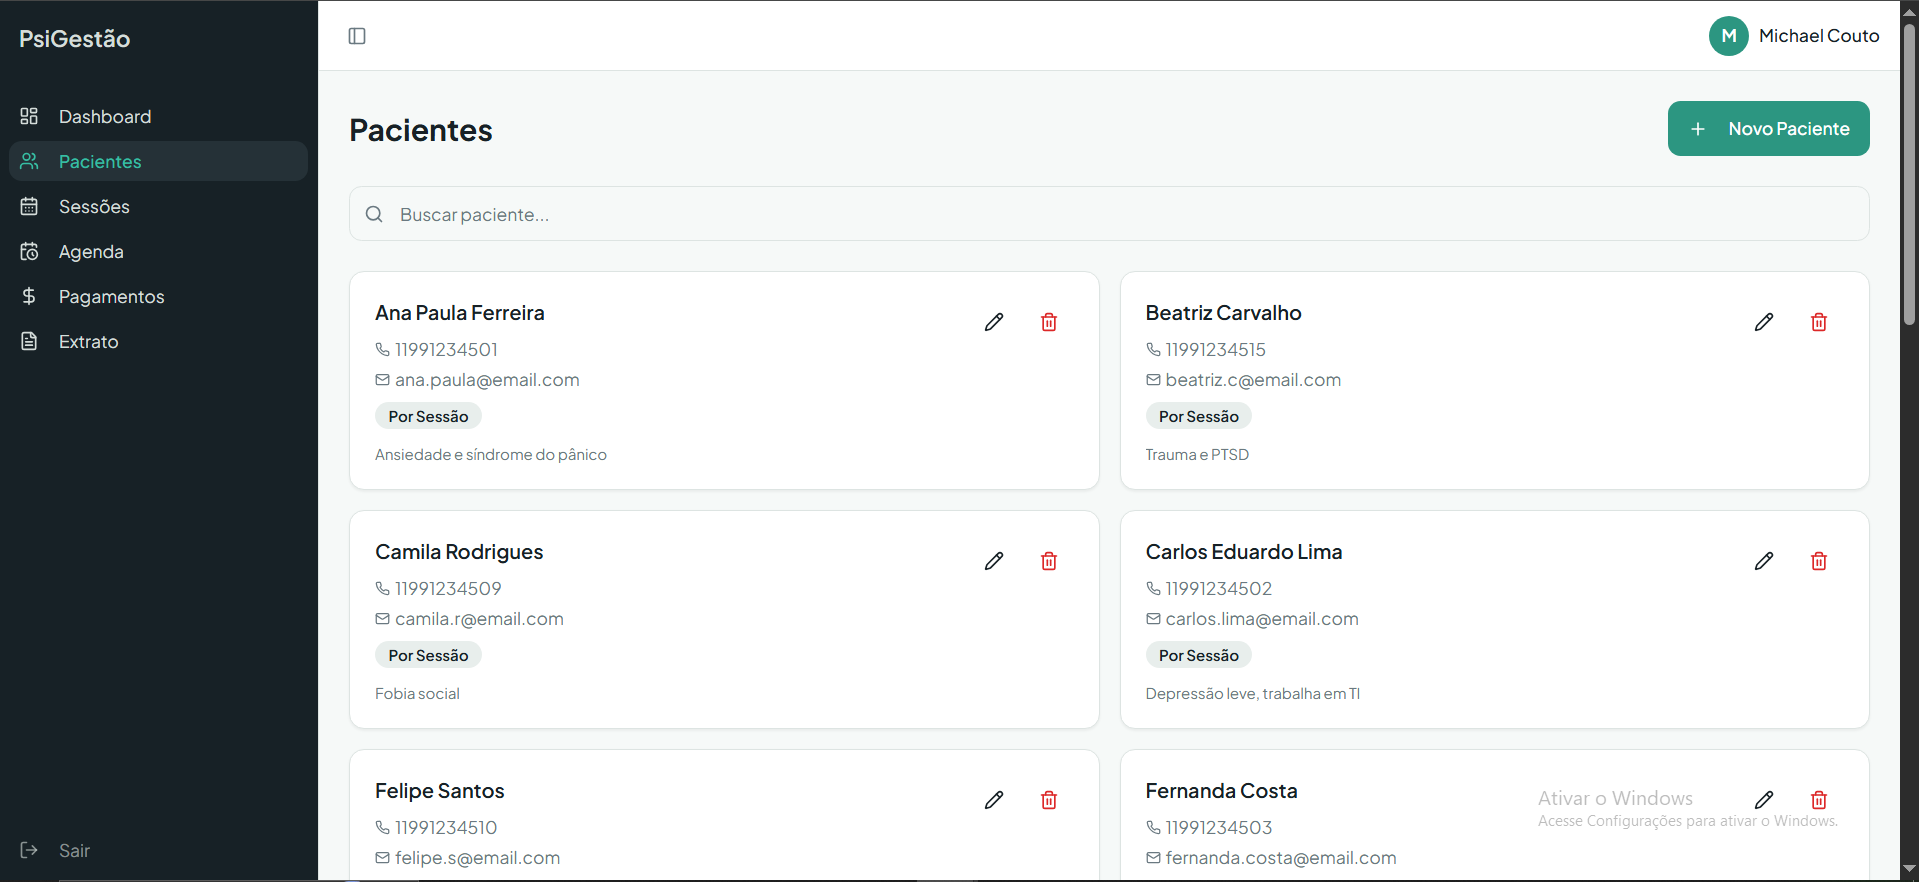Open the Agenda page
1919x882 pixels.
click(158, 252)
